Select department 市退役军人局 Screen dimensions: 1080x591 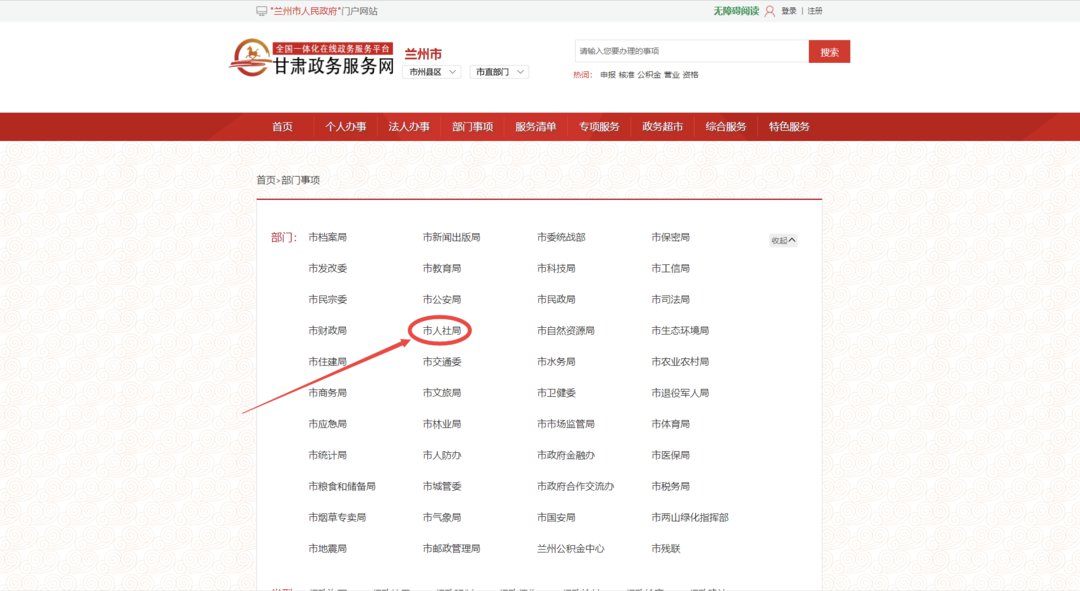tap(680, 393)
